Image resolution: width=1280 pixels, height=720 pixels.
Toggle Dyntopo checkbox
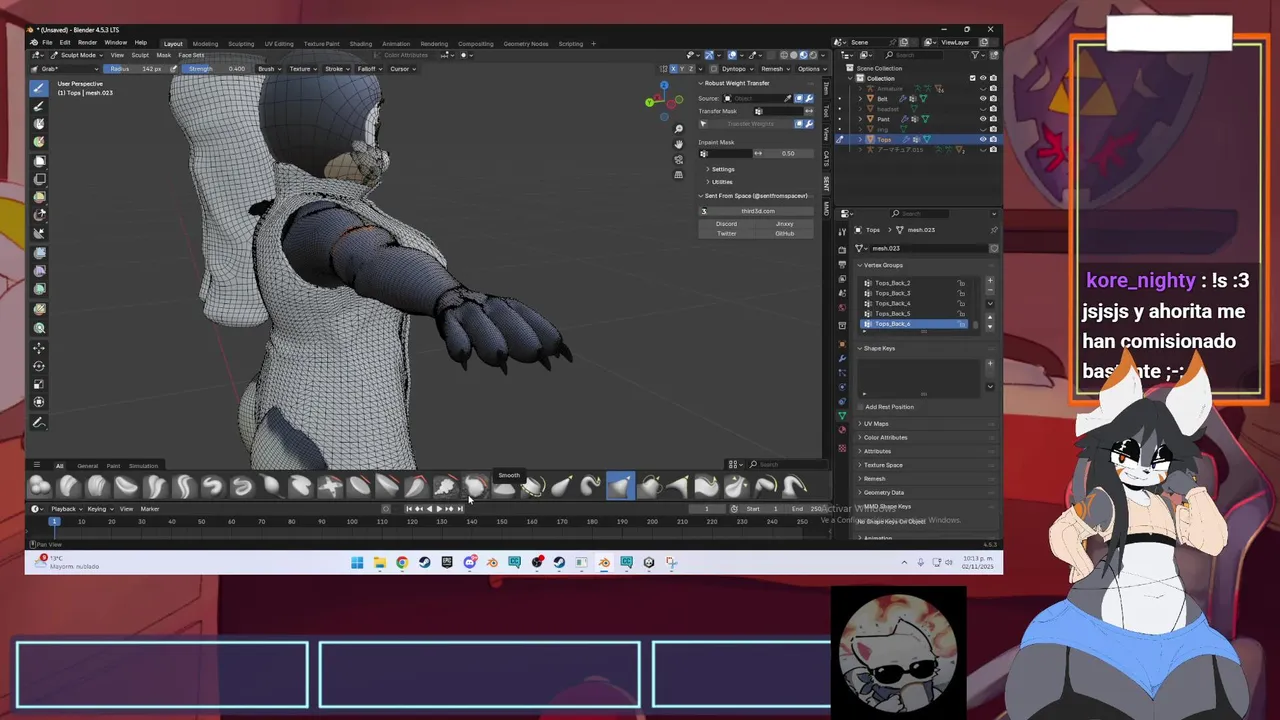point(715,69)
